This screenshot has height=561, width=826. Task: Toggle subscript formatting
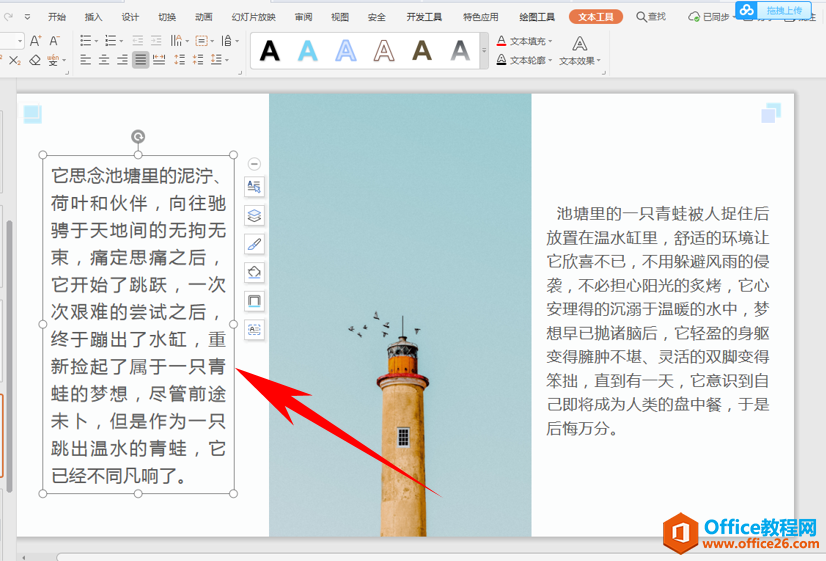click(15, 60)
